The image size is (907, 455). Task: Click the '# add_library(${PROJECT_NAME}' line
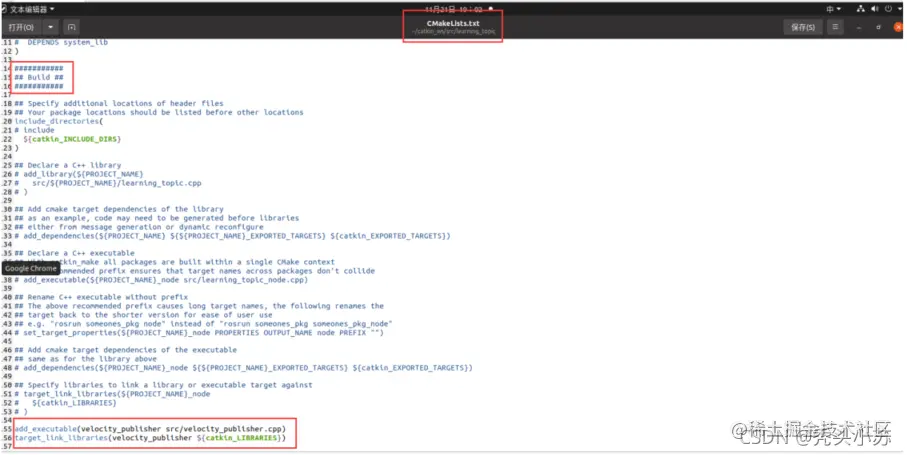79,174
